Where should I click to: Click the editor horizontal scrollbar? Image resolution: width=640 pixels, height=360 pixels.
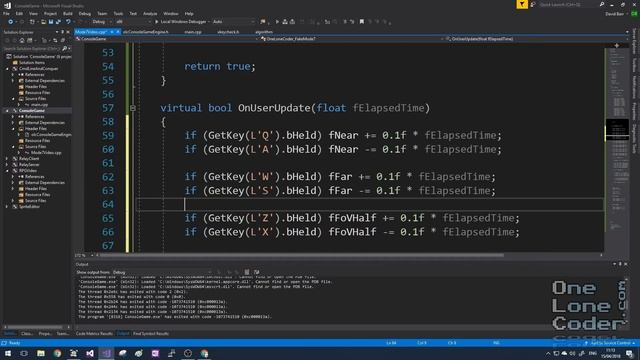pyautogui.click(x=302, y=255)
